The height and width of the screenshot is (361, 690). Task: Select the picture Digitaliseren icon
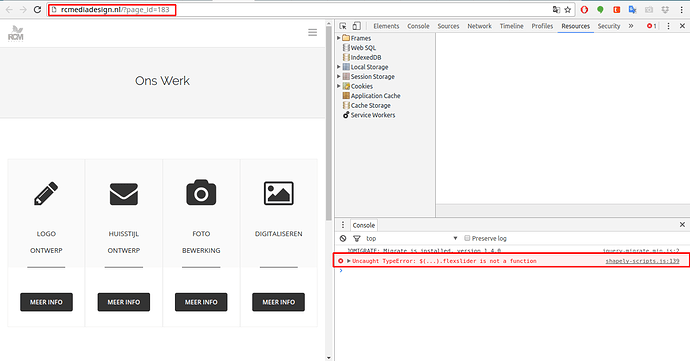tap(279, 193)
